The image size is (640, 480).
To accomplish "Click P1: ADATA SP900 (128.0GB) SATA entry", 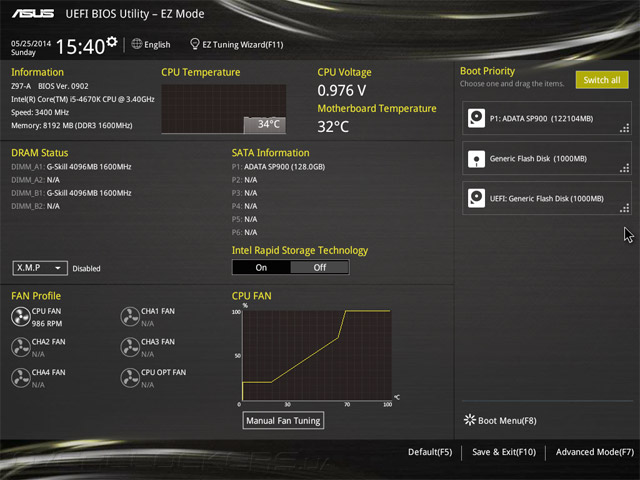I will coord(278,167).
